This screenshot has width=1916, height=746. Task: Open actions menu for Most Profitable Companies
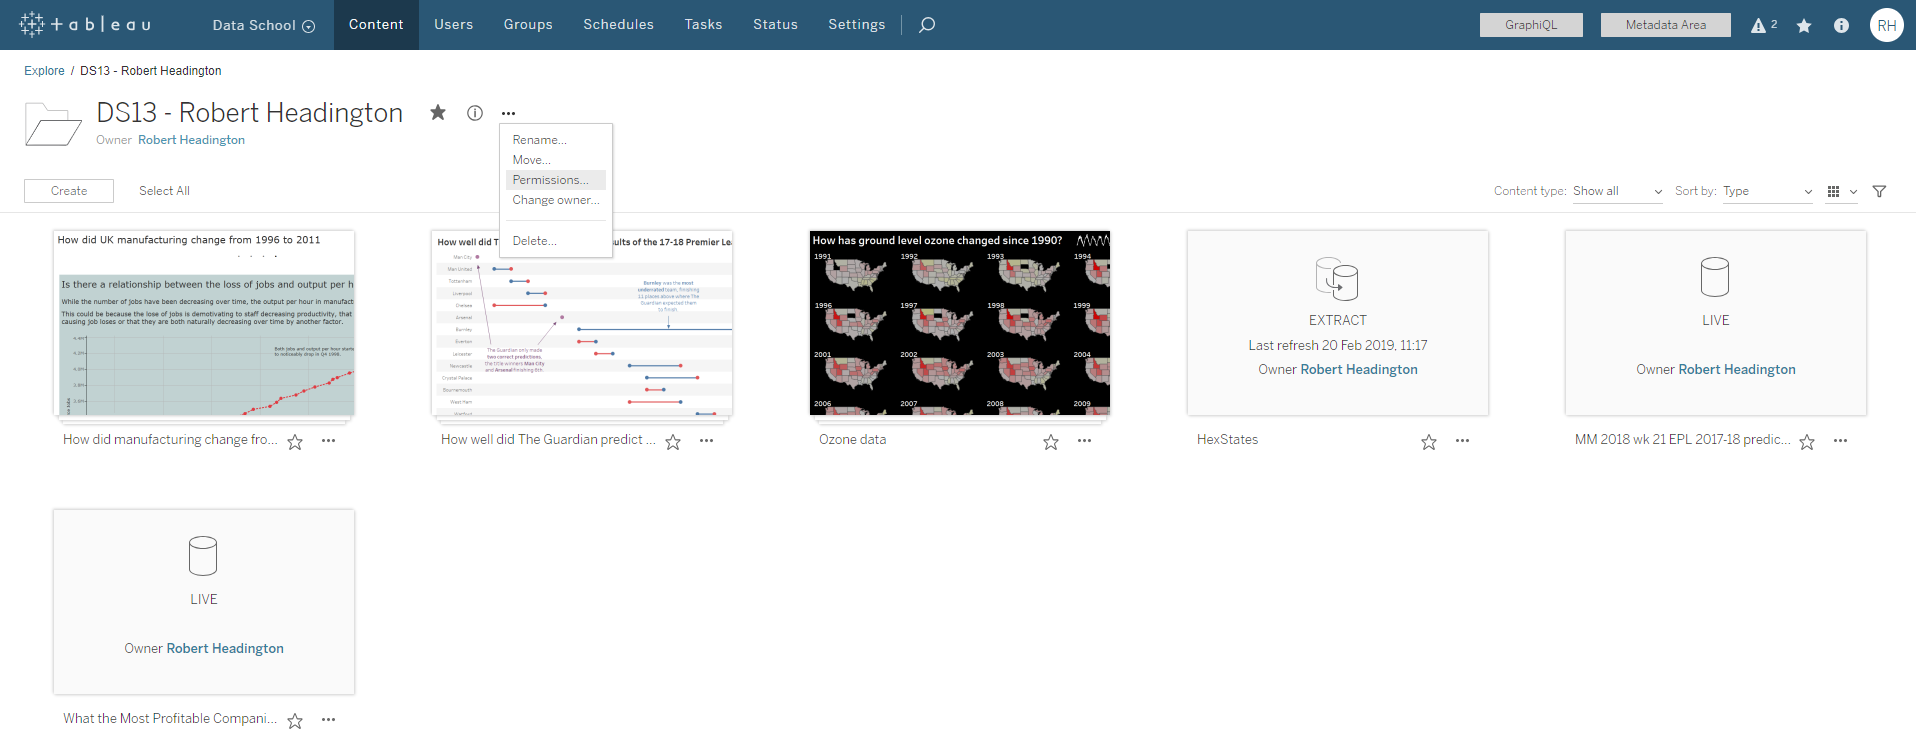pos(328,720)
